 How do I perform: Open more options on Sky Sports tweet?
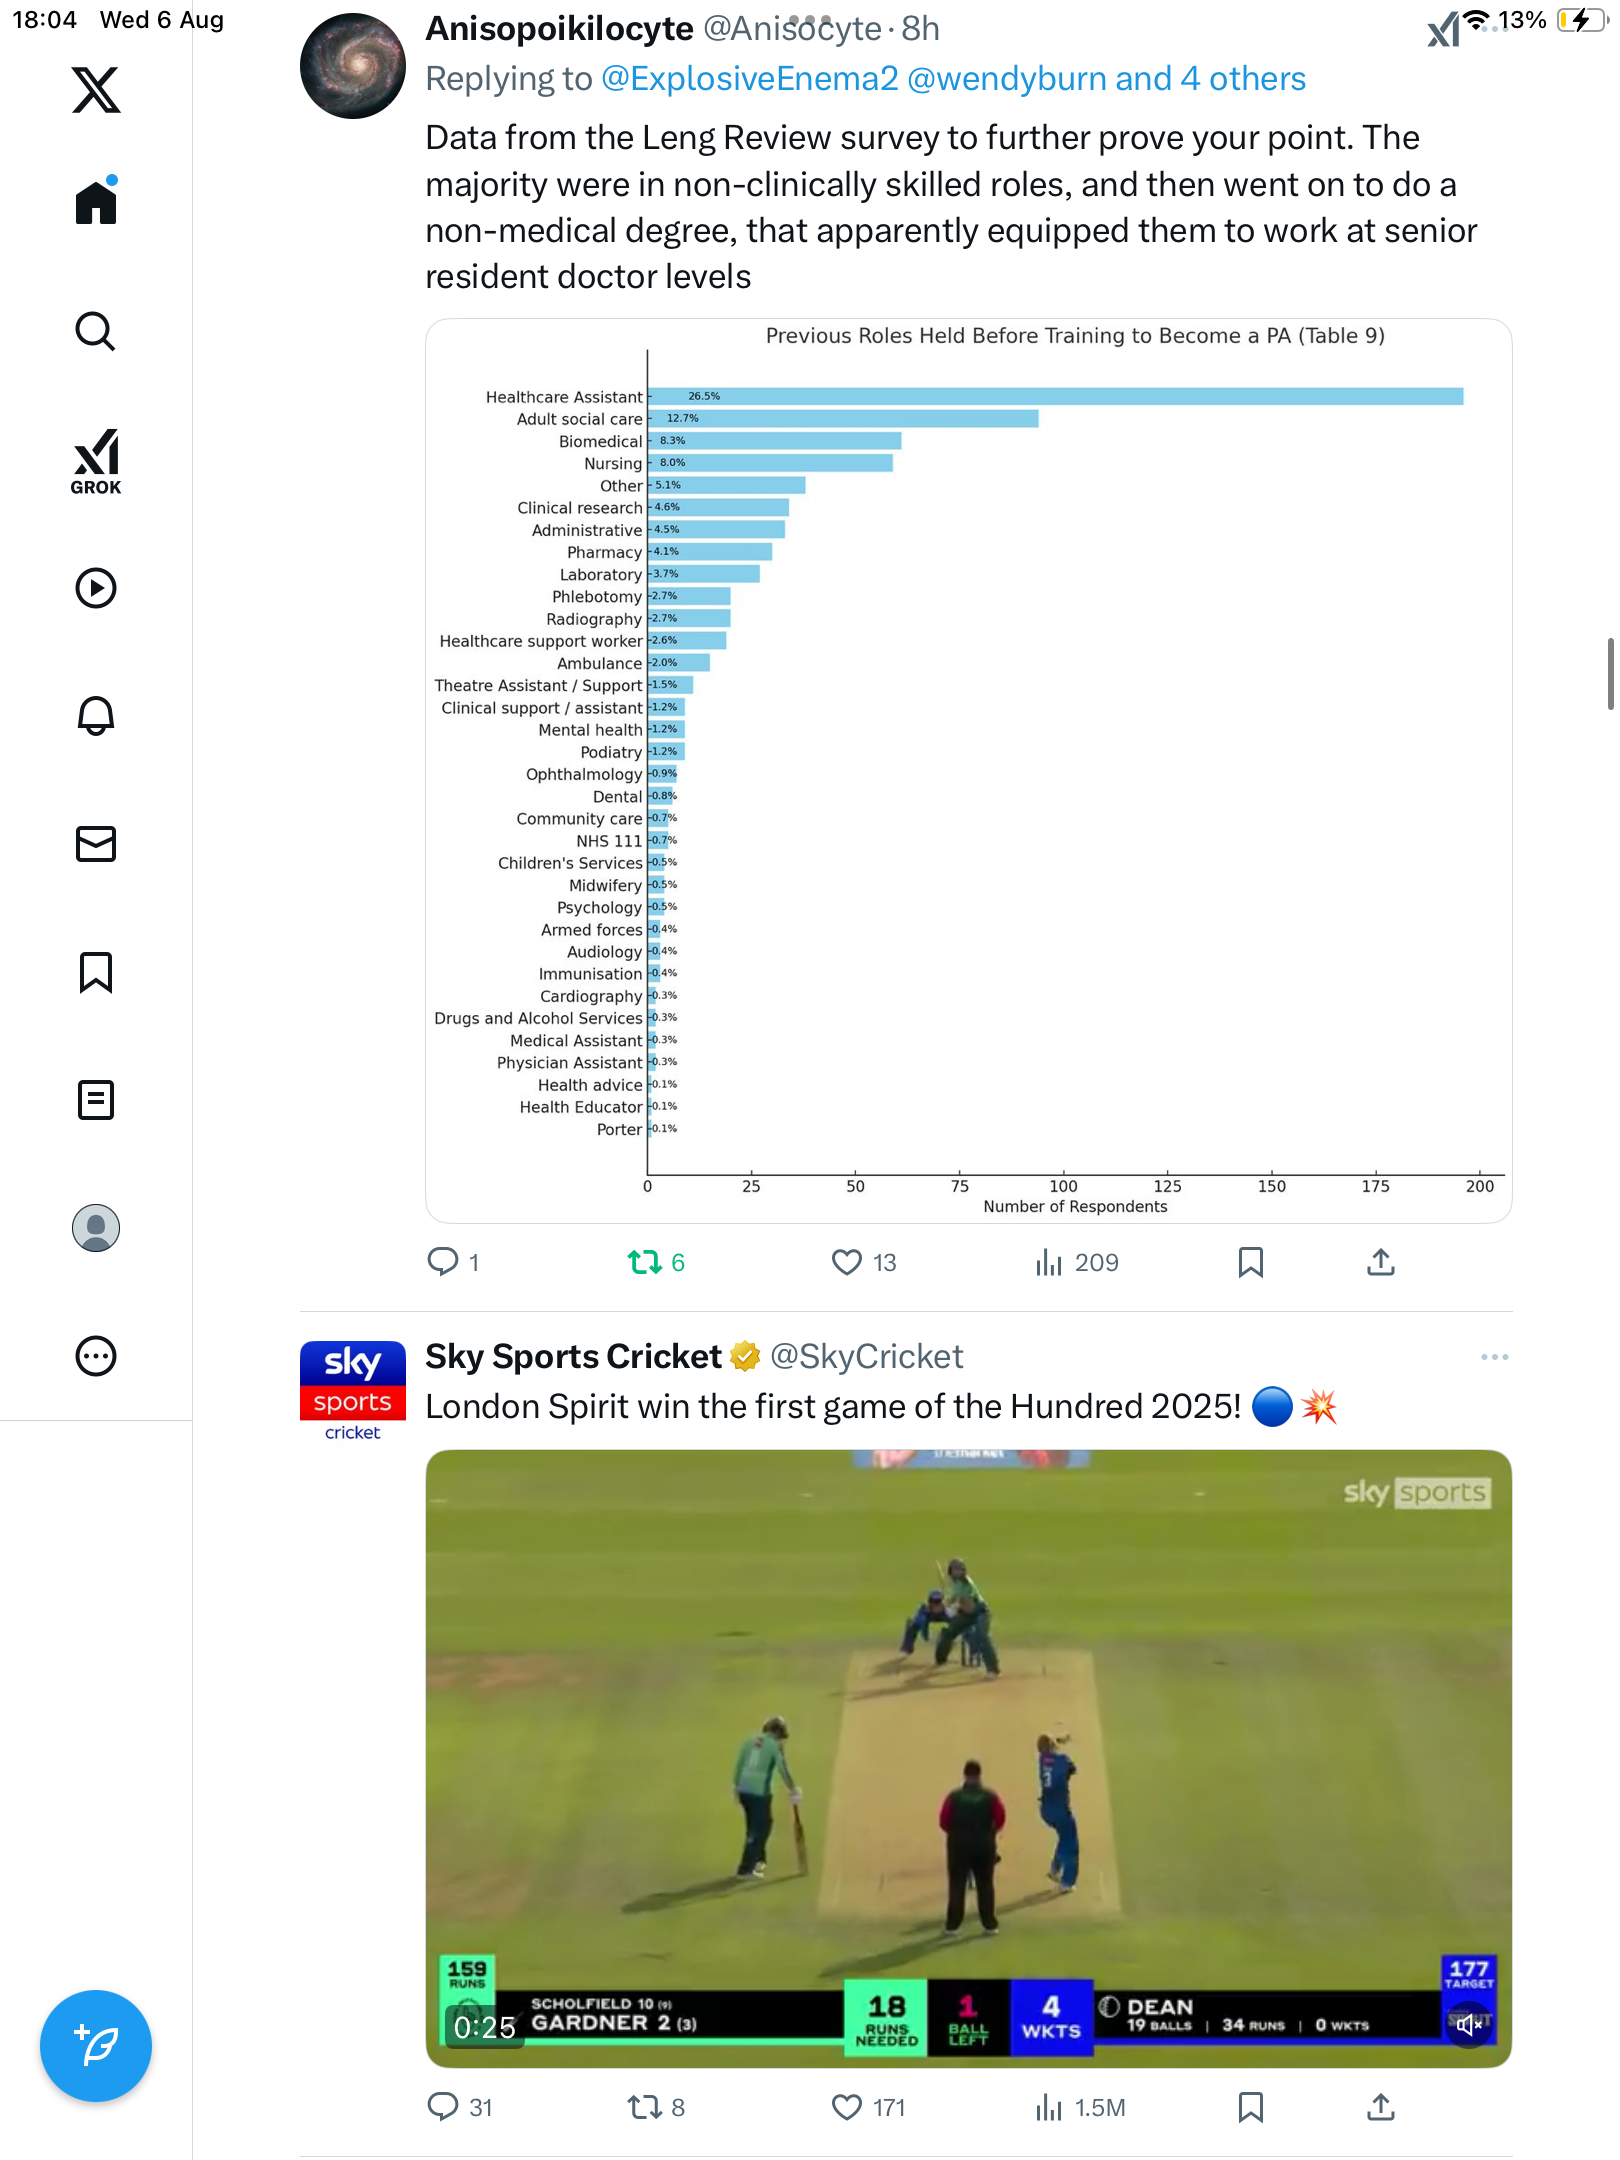1494,1357
